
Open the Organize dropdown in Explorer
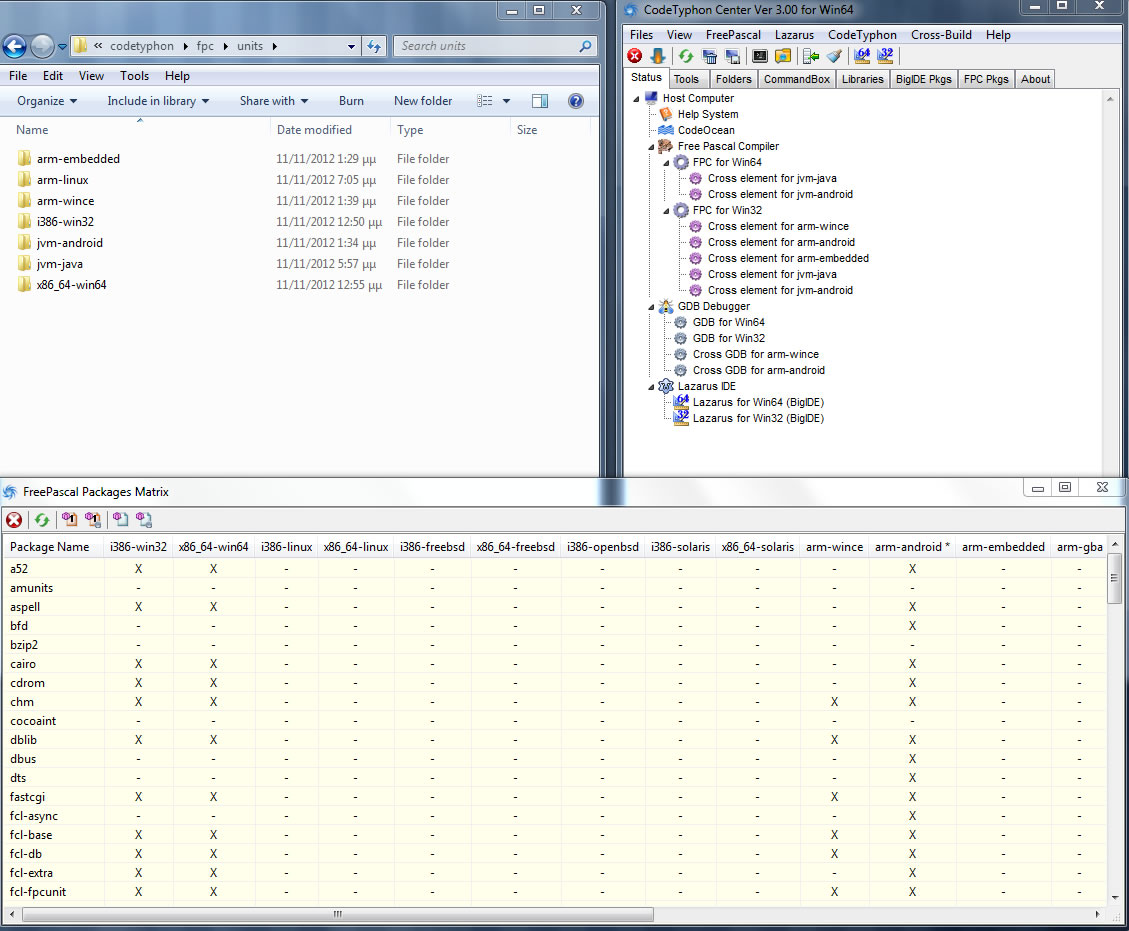(x=47, y=101)
